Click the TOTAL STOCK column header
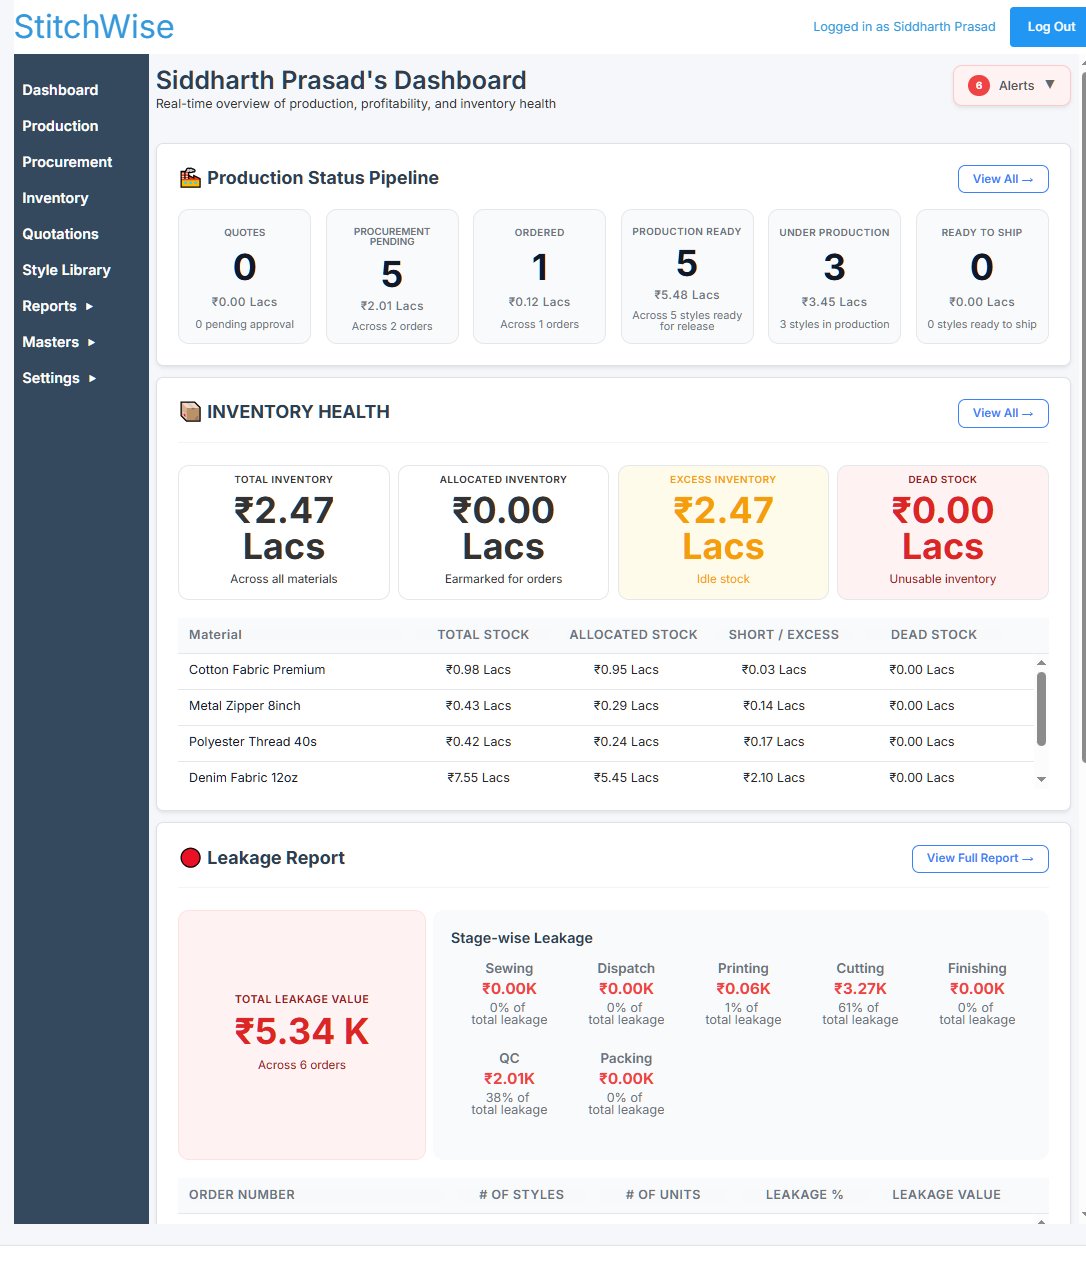1086x1262 pixels. (x=483, y=635)
